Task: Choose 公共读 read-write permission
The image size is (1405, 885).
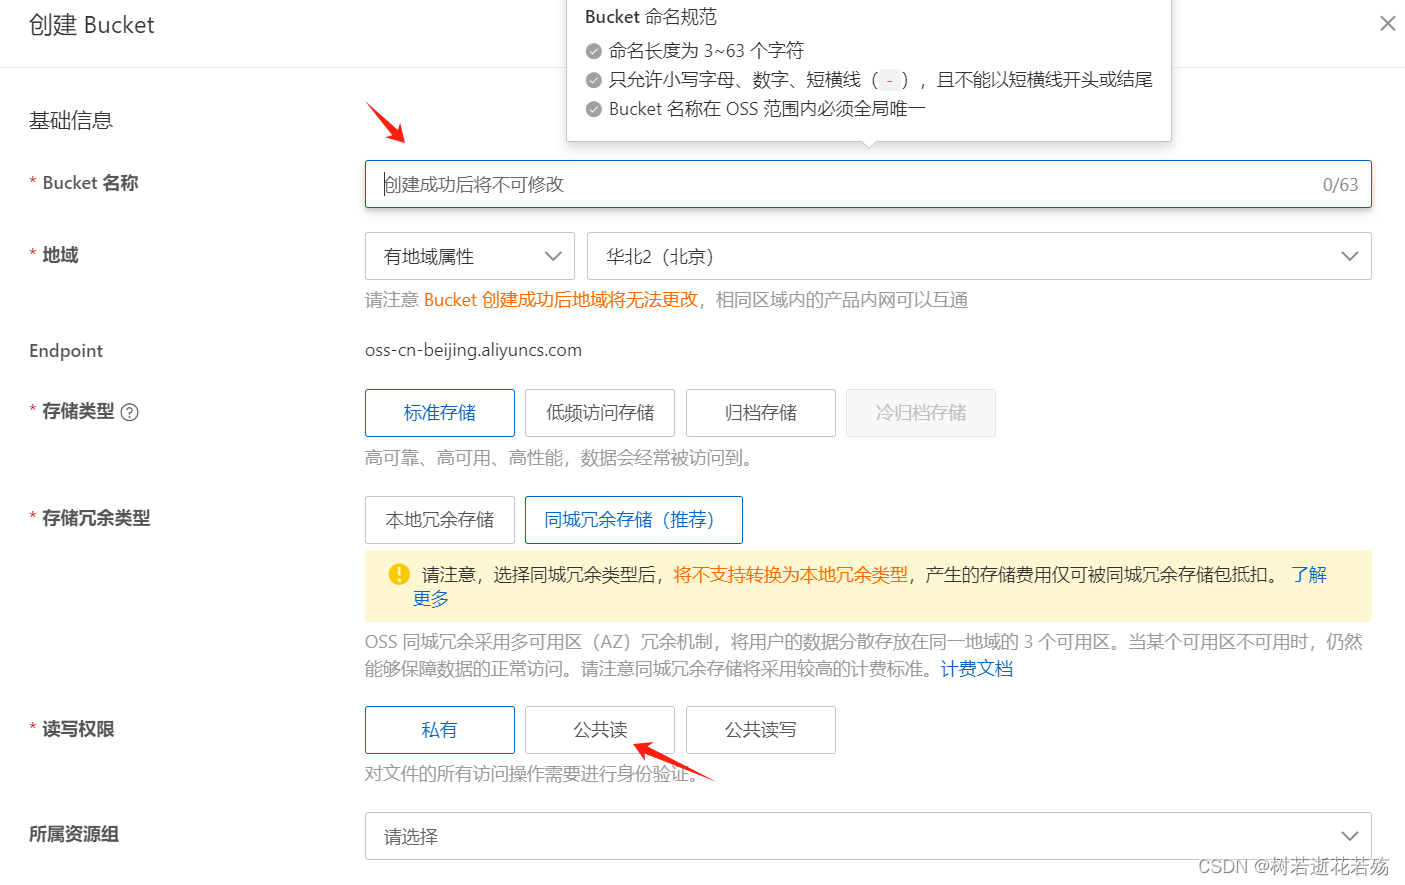Action: (x=599, y=730)
